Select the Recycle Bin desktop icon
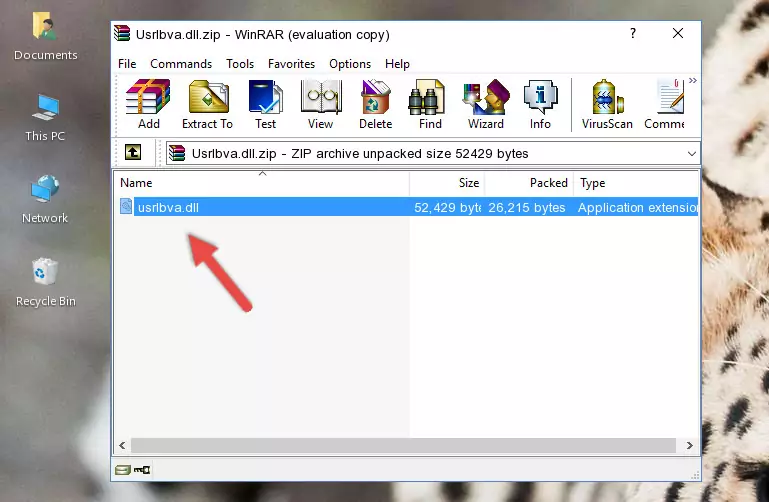The width and height of the screenshot is (769, 502). pyautogui.click(x=45, y=282)
